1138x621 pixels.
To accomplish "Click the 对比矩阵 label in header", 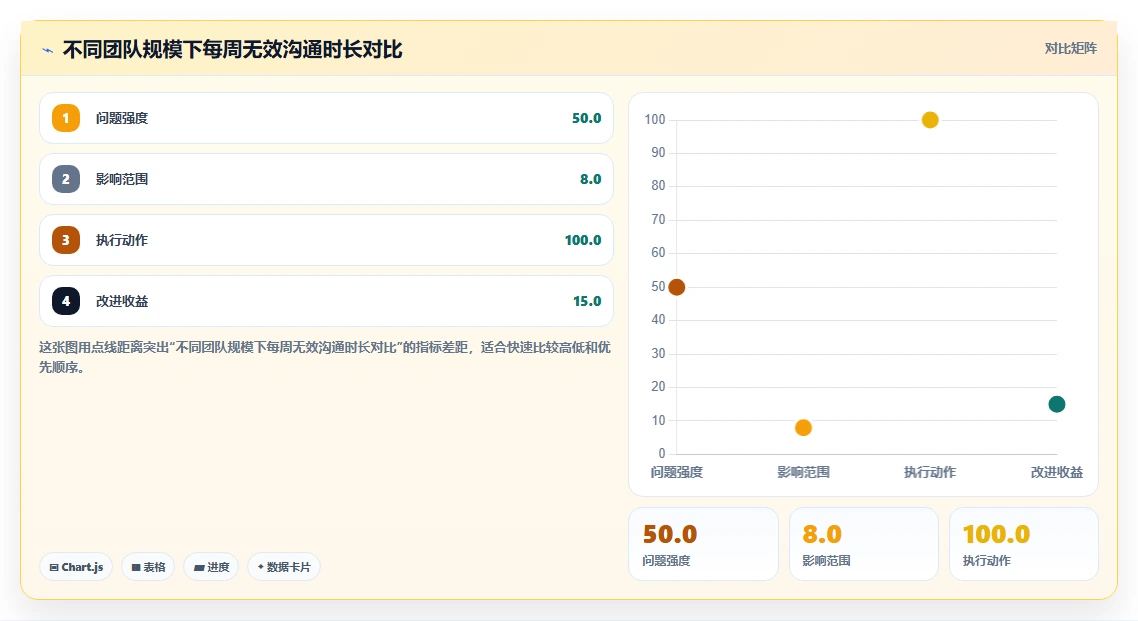I will 1071,49.
